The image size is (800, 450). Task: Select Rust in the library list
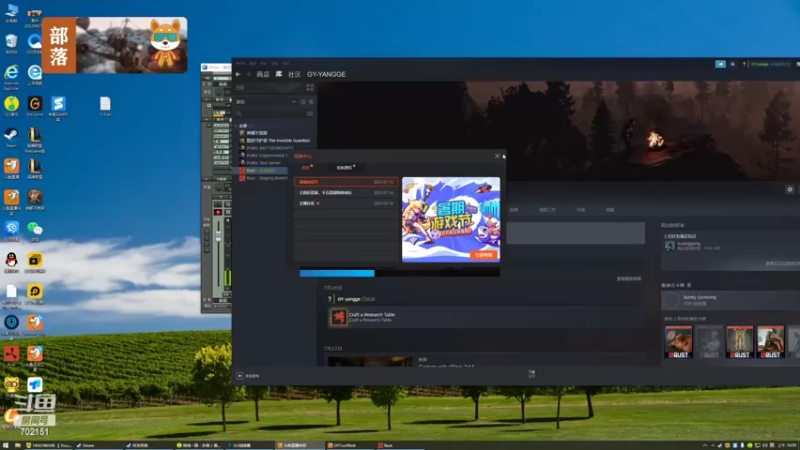(260, 170)
